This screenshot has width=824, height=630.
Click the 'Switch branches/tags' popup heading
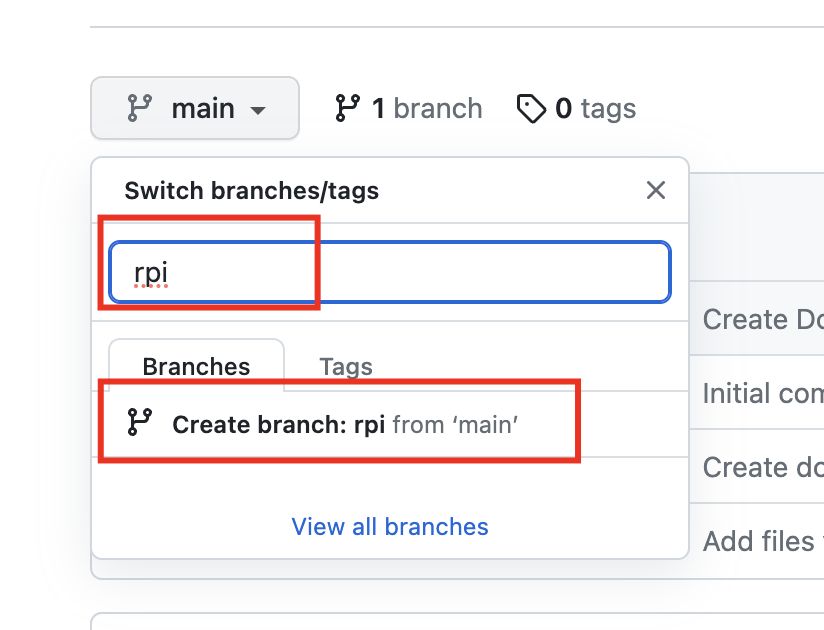point(251,190)
